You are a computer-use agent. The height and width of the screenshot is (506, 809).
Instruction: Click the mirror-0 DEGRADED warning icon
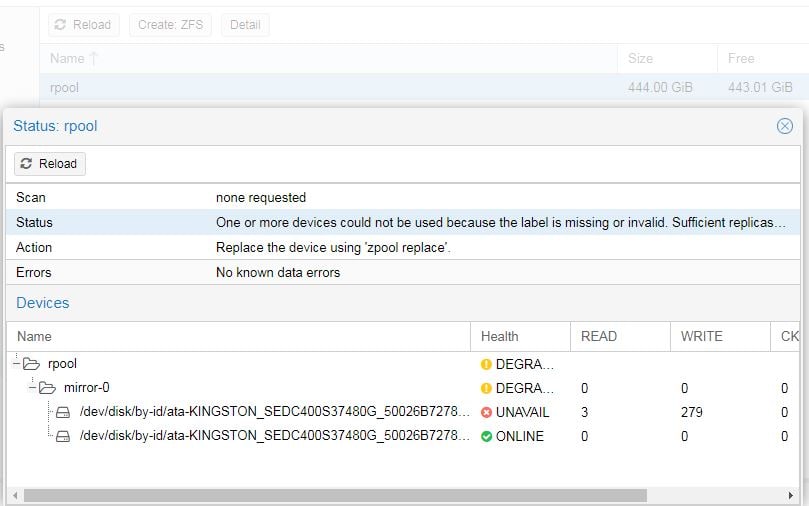coord(486,388)
